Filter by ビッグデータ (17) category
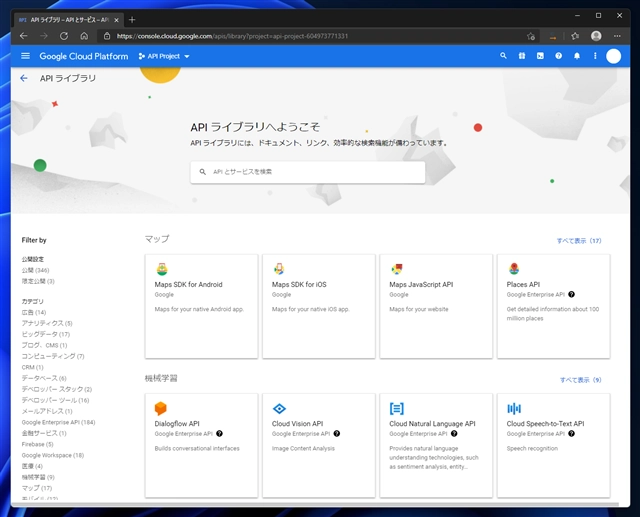The image size is (640, 517). [46, 334]
